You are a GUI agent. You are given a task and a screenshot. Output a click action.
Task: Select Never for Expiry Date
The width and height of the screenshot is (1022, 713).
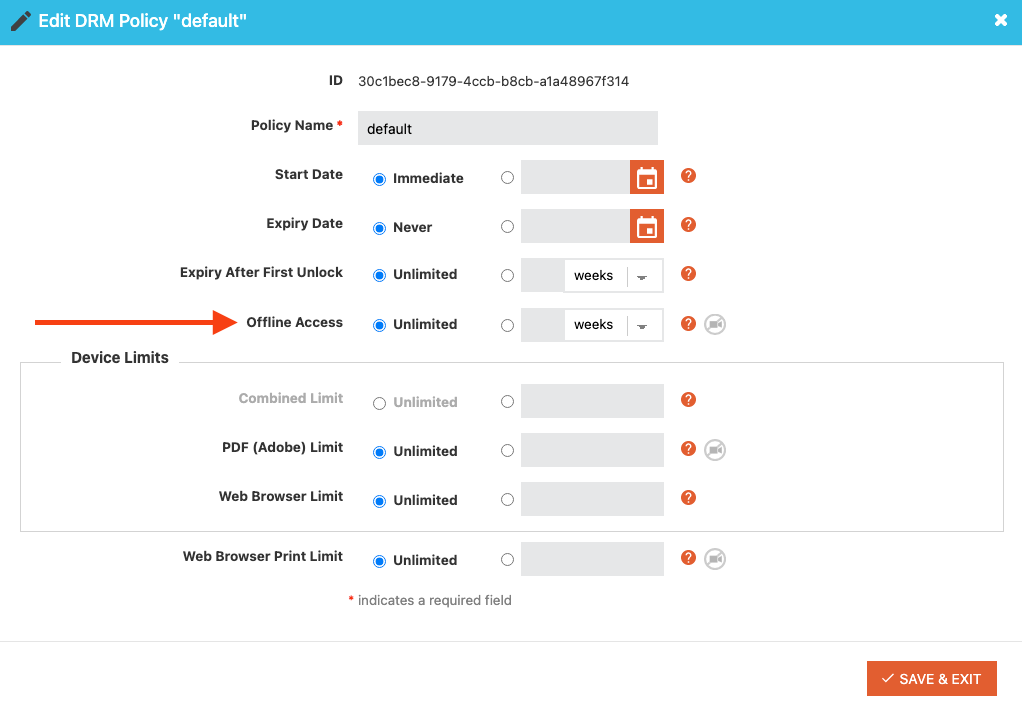tap(379, 228)
